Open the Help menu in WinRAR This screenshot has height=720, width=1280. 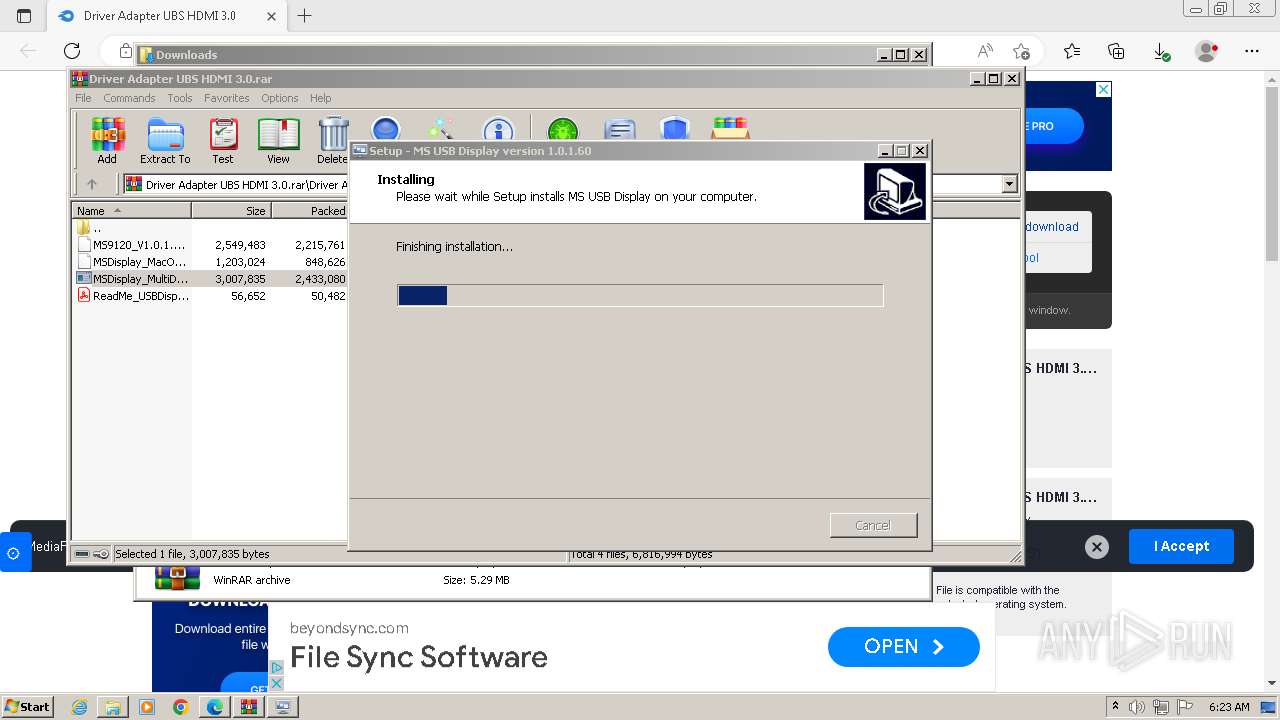click(x=320, y=98)
